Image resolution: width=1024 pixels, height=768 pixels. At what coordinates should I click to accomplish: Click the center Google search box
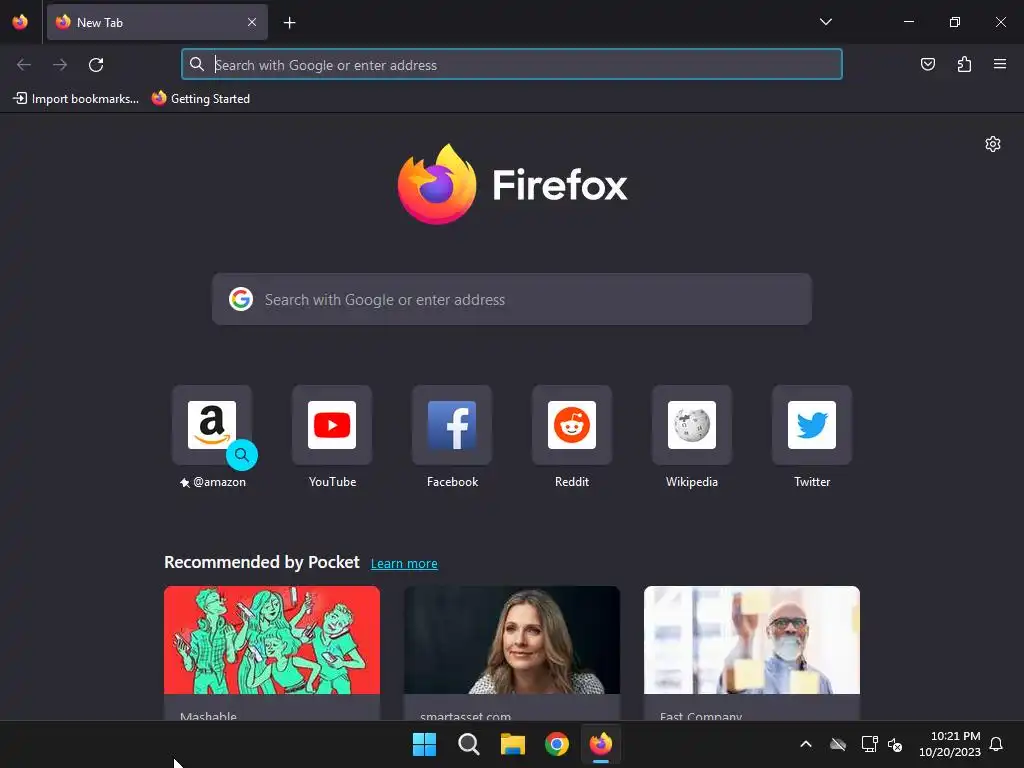point(512,299)
